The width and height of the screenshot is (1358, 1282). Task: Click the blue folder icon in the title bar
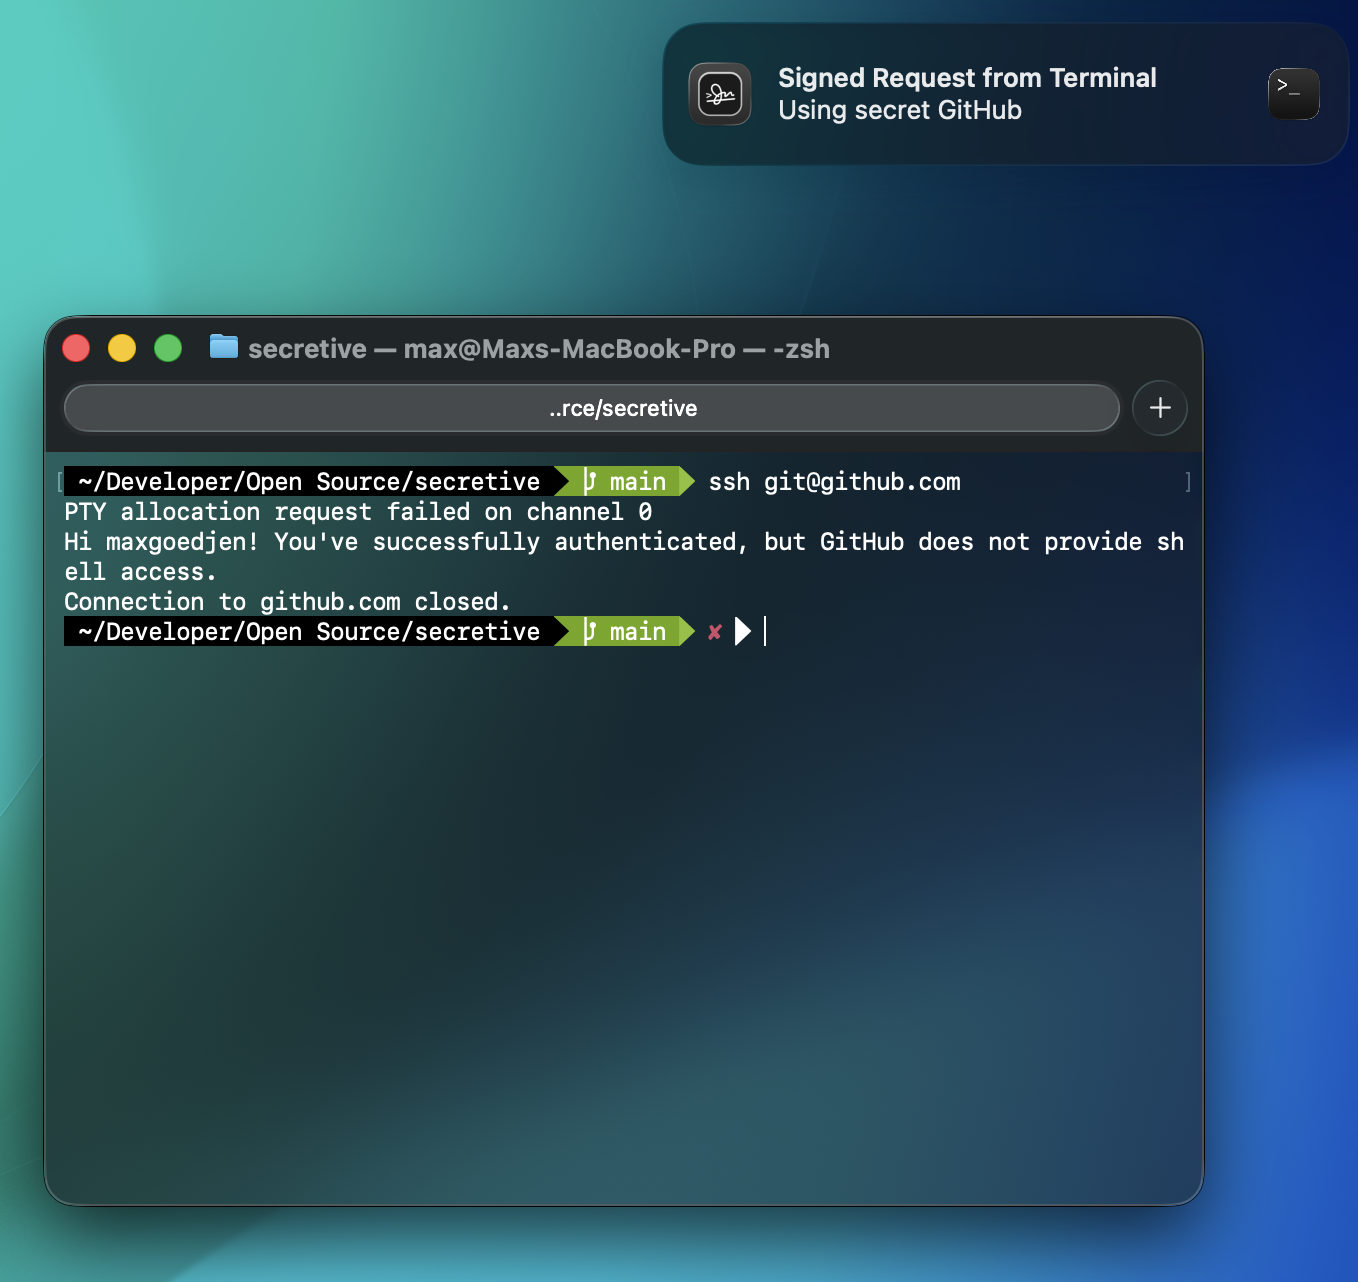click(x=223, y=347)
